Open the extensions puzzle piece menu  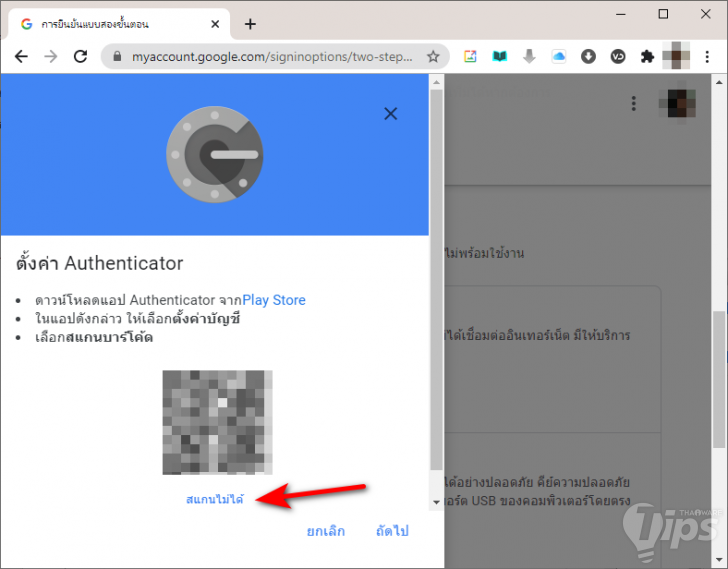pyautogui.click(x=647, y=57)
